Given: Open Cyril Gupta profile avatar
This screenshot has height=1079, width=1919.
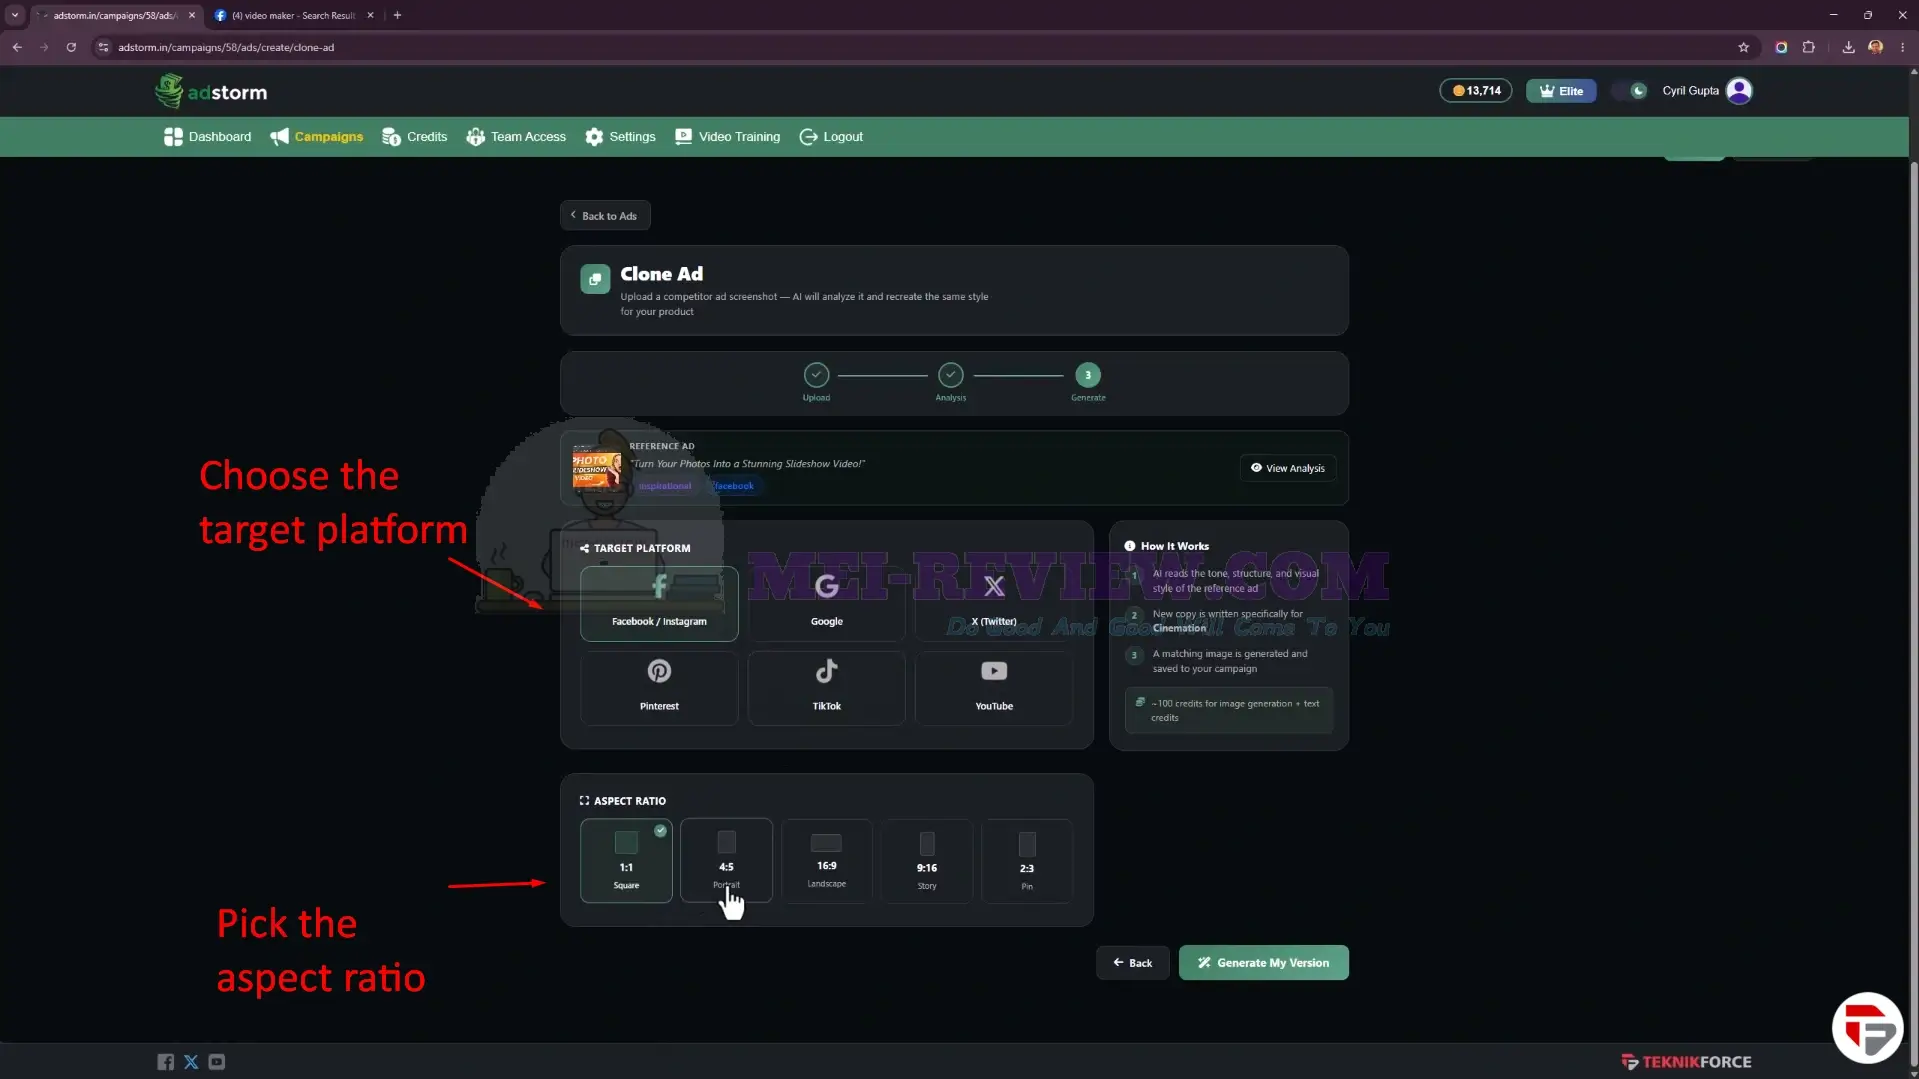Looking at the screenshot, I should pos(1739,90).
